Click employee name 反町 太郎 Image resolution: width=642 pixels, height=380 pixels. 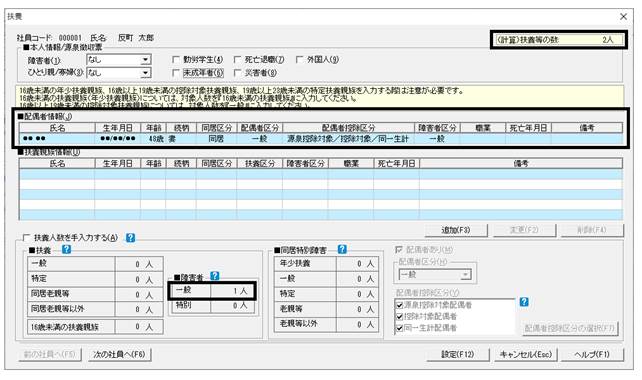coord(136,38)
